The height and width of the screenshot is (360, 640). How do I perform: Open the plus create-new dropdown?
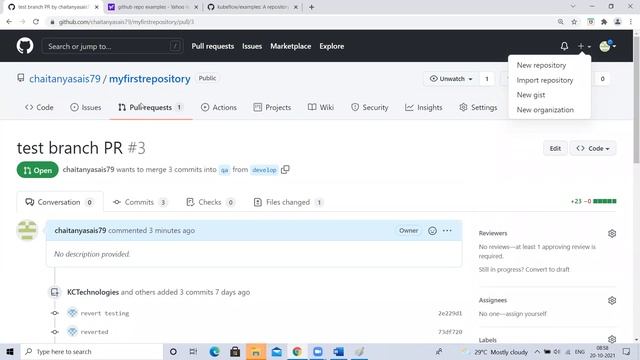(x=584, y=46)
